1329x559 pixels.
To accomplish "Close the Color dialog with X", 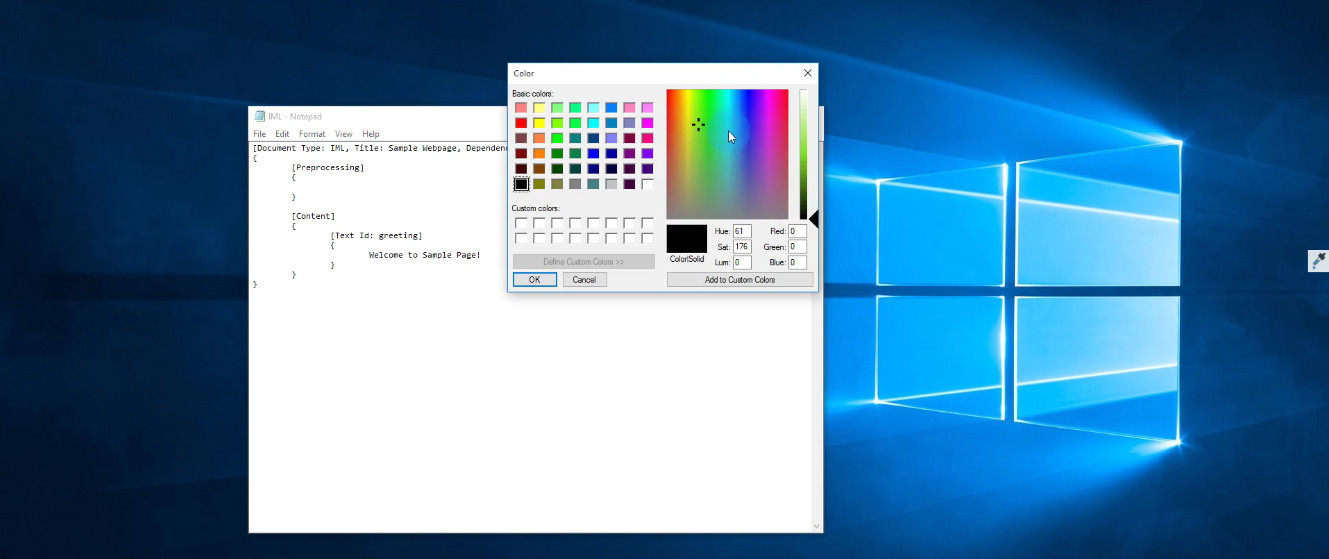I will click(x=808, y=73).
